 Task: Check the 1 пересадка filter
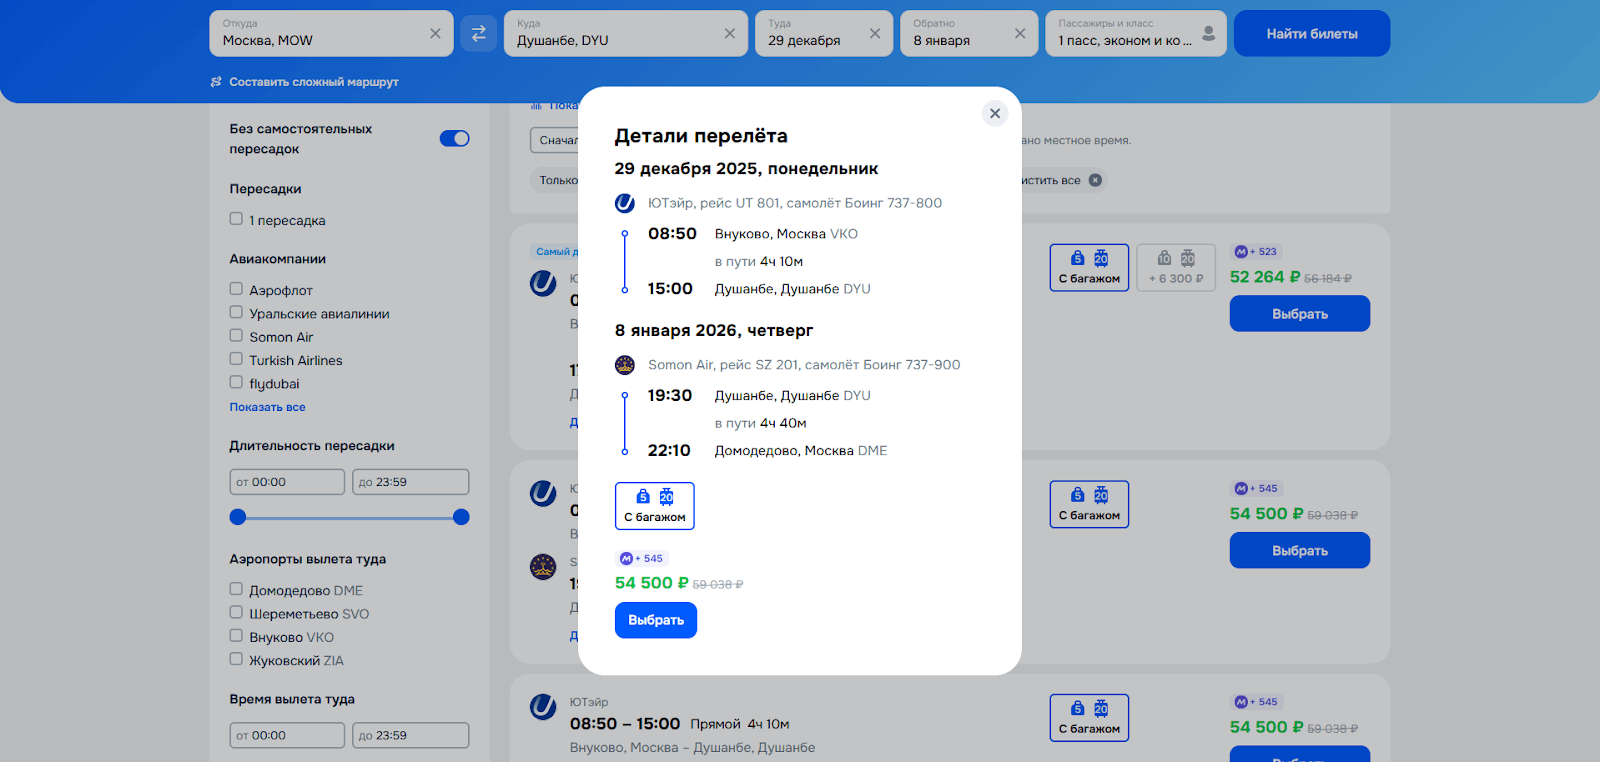237,219
